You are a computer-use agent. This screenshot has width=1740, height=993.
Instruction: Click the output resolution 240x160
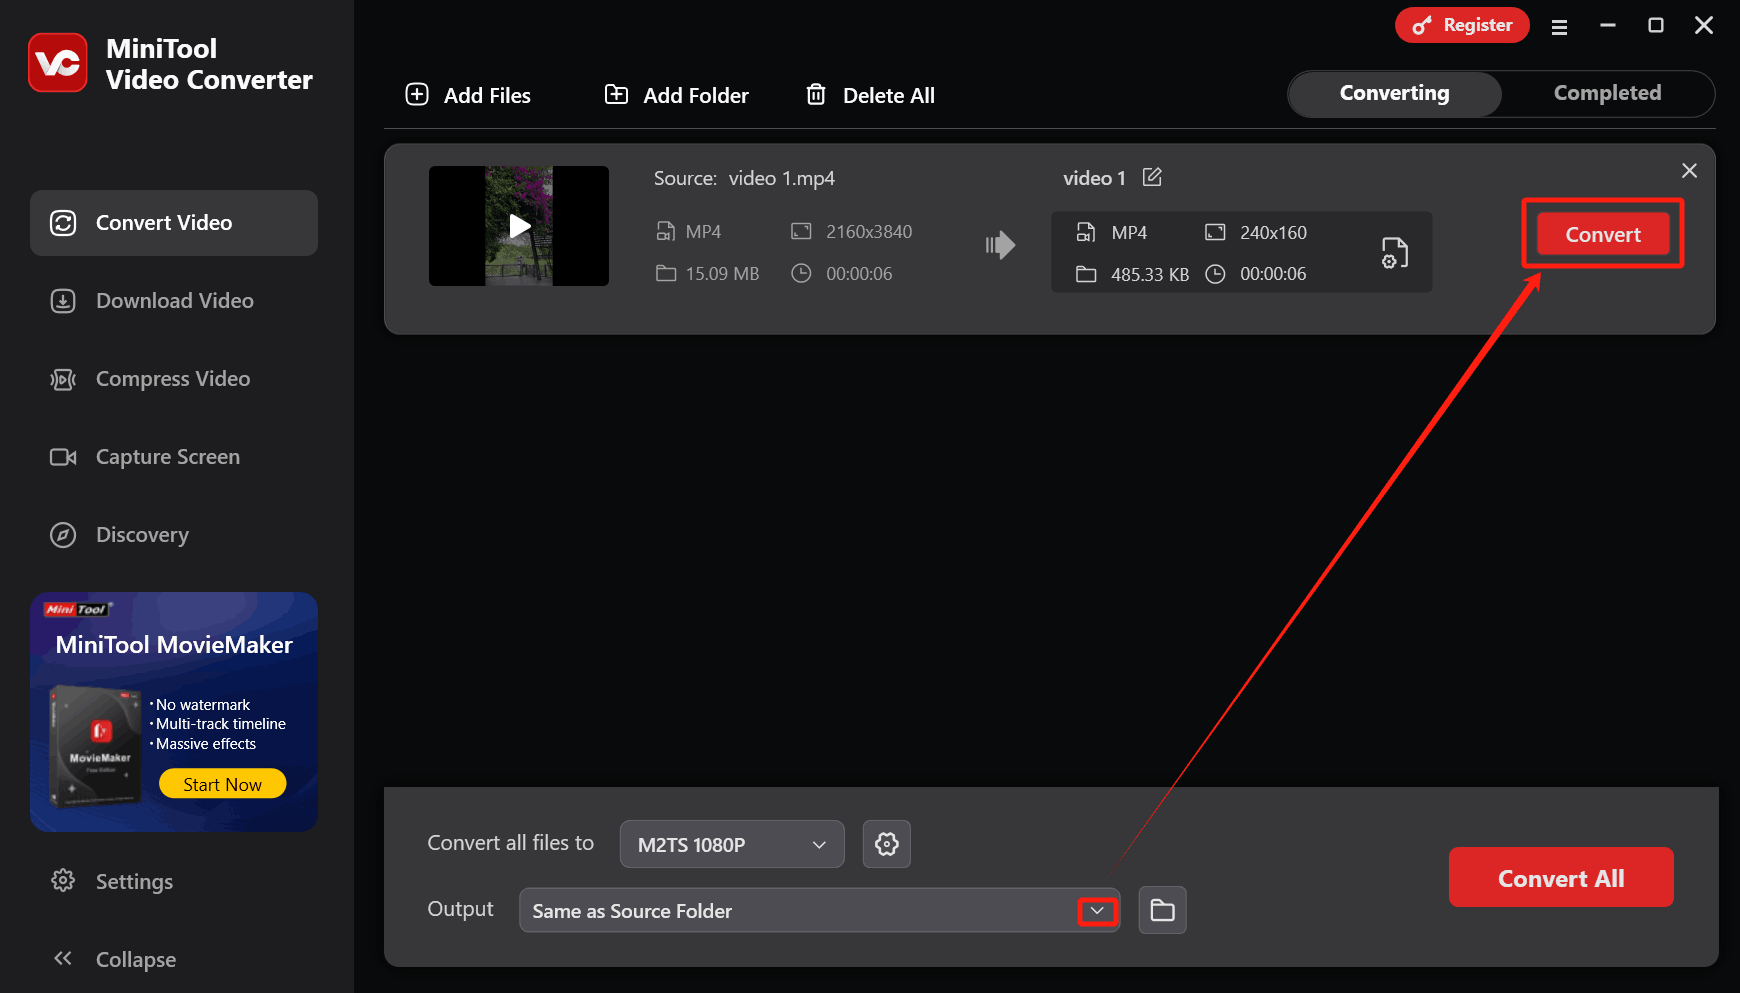[x=1273, y=233]
